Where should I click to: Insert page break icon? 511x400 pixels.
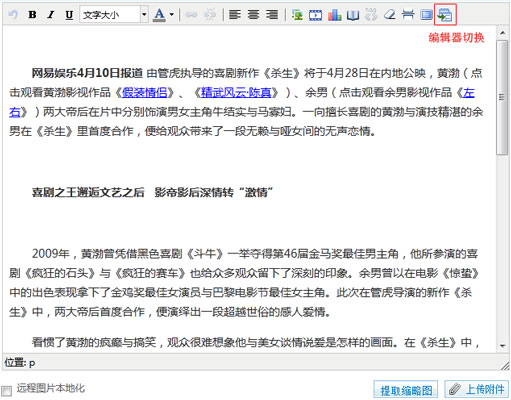pos(408,15)
